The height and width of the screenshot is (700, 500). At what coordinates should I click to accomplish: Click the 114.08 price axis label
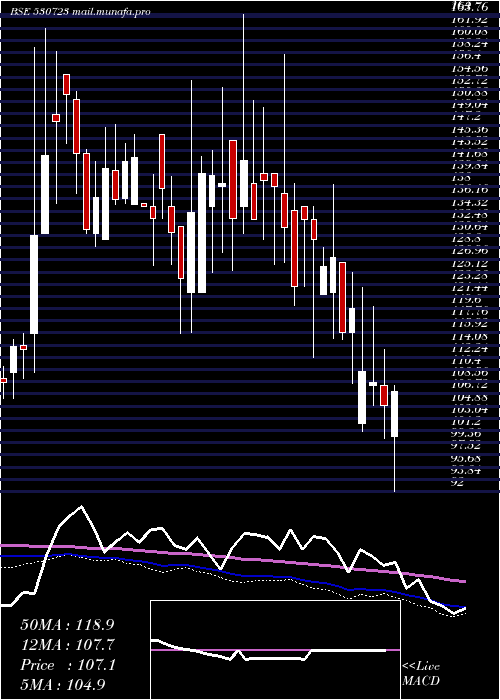coord(471,337)
